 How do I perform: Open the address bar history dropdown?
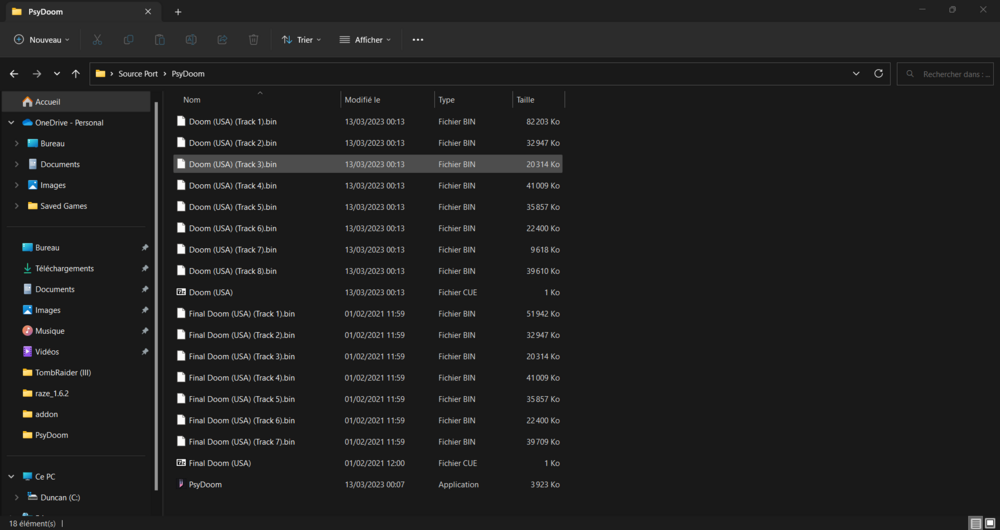[856, 74]
